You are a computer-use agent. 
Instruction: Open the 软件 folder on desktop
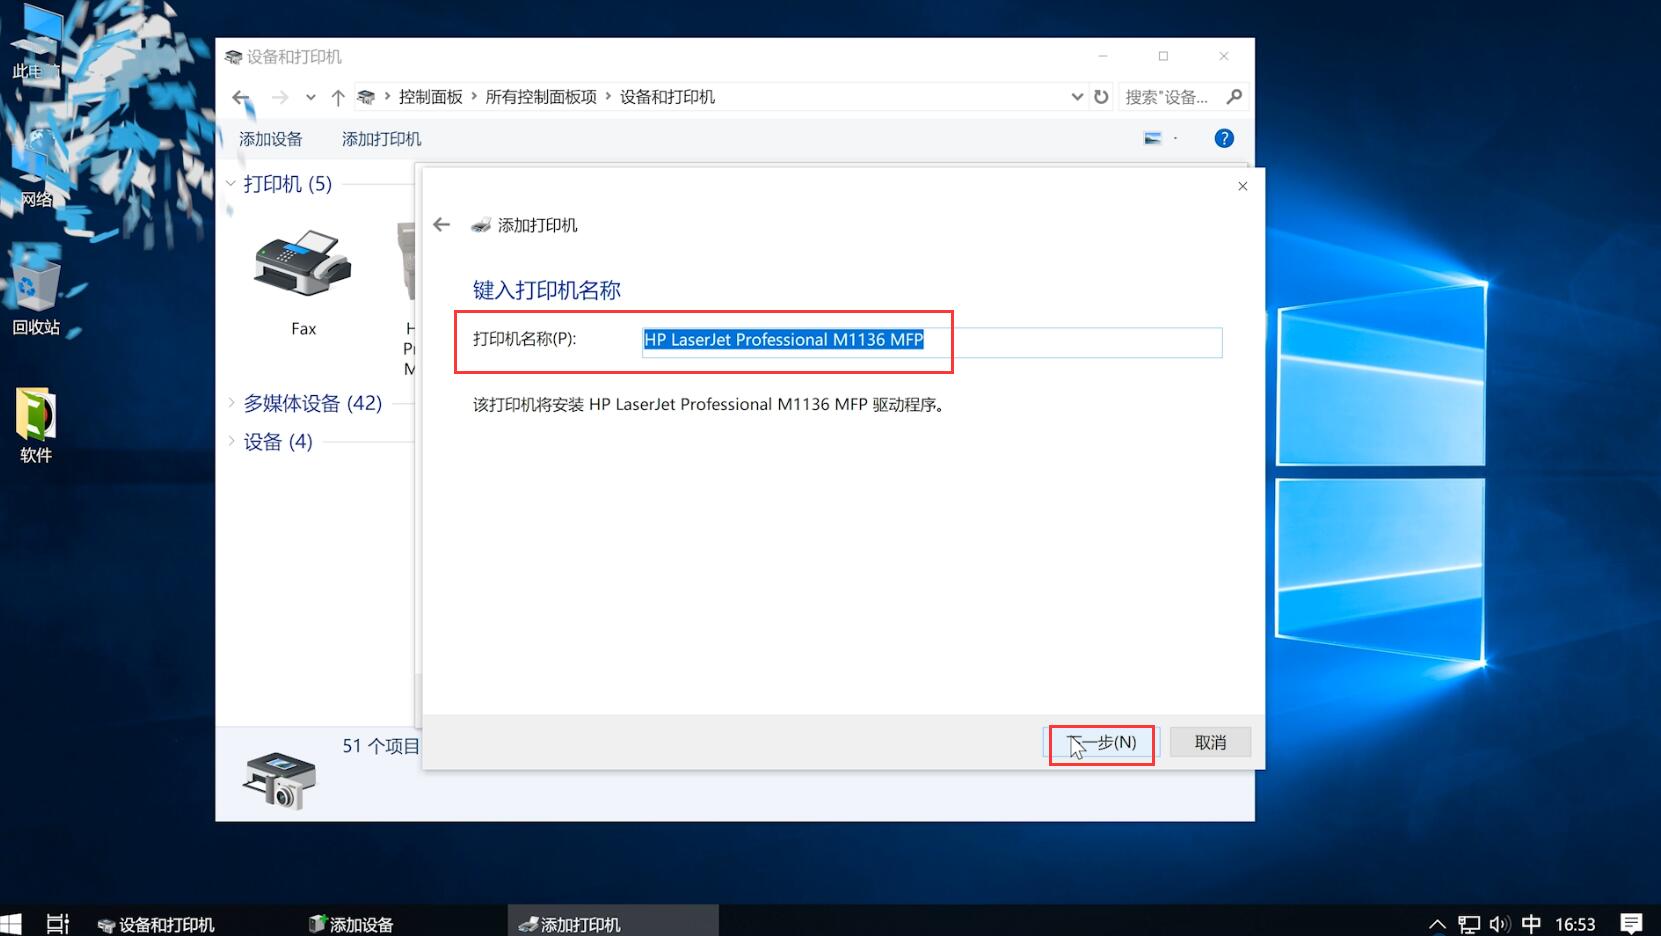[x=36, y=425]
